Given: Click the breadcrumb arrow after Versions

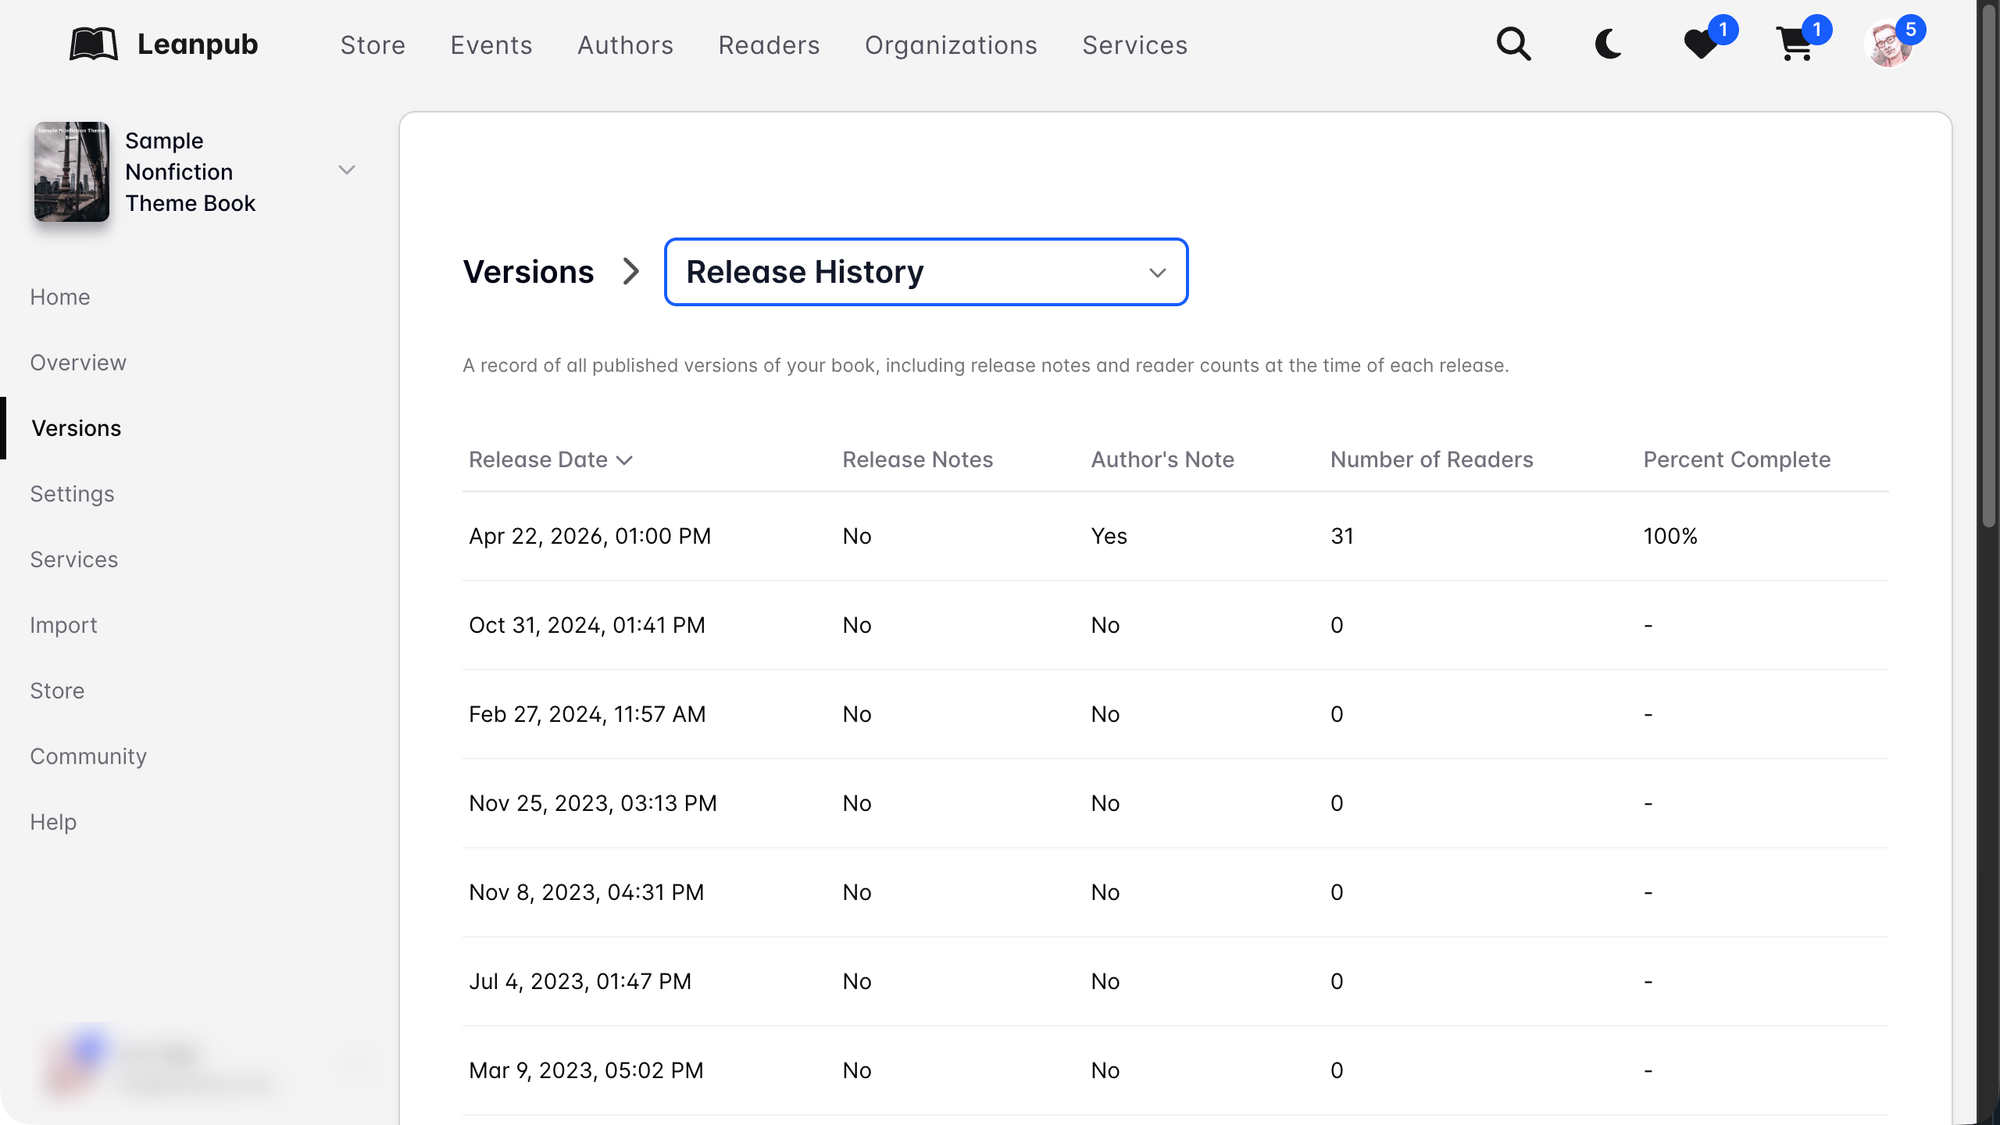Looking at the screenshot, I should (630, 272).
